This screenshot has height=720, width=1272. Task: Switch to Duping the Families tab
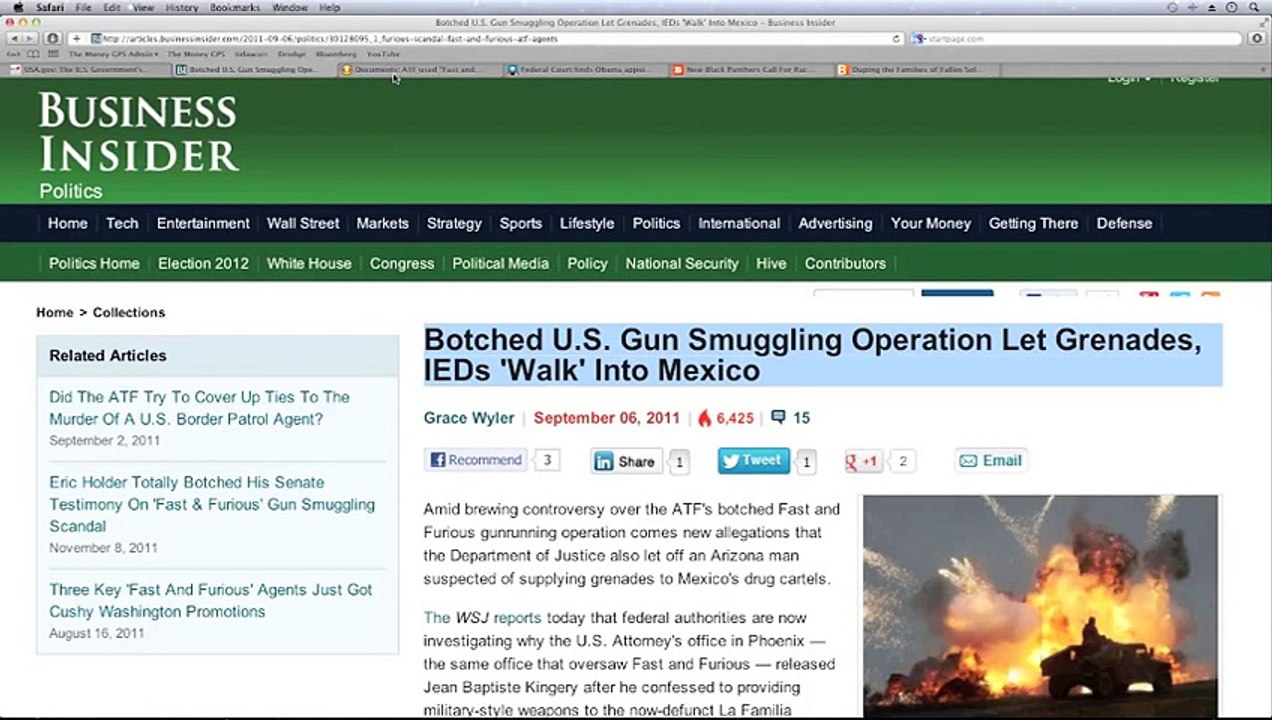click(916, 70)
